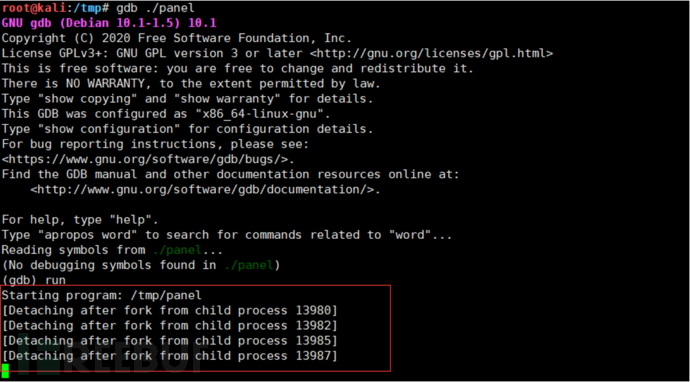The width and height of the screenshot is (690, 382).
Task: Open the gdb bugs reporting URL
Action: (x=148, y=159)
